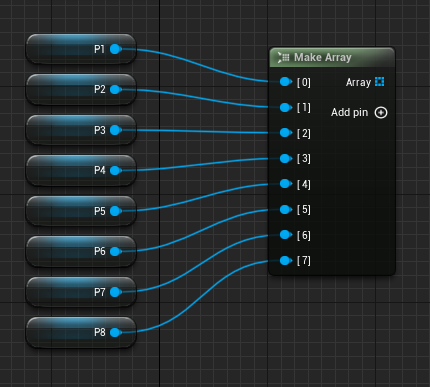Click the P5 node output pin
Viewport: 430px width, 387px height.
point(116,211)
